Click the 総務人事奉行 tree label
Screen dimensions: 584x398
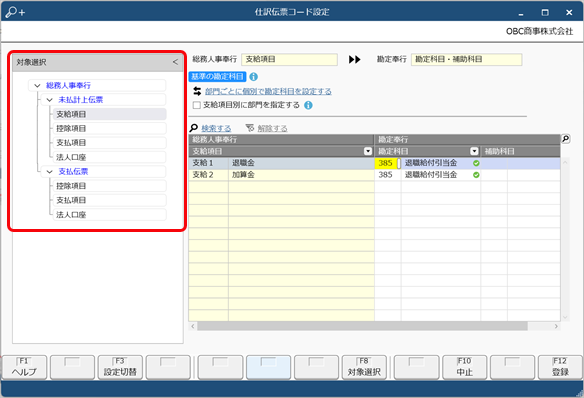(x=68, y=86)
